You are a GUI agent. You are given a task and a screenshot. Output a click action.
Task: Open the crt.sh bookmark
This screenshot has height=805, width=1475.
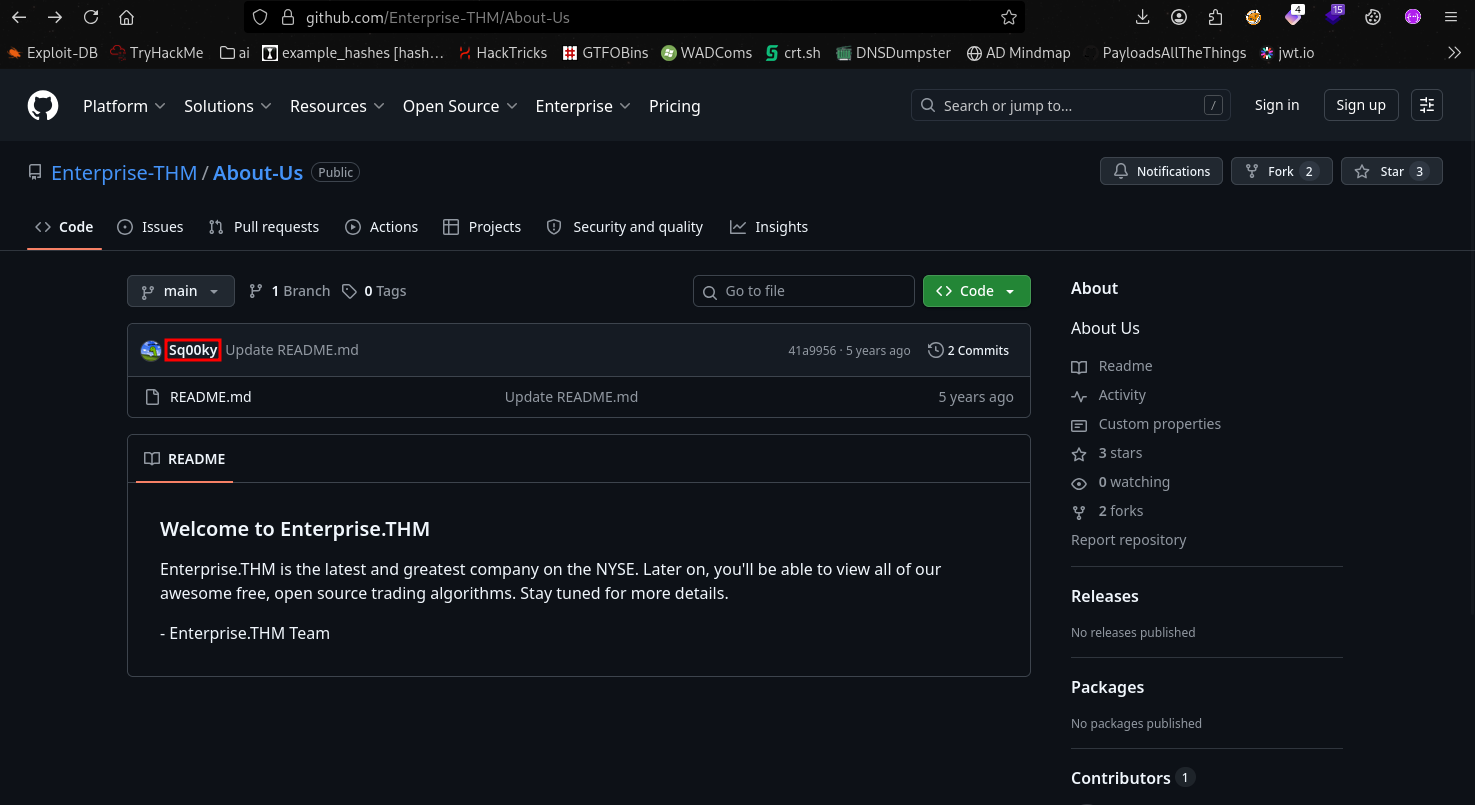point(793,53)
